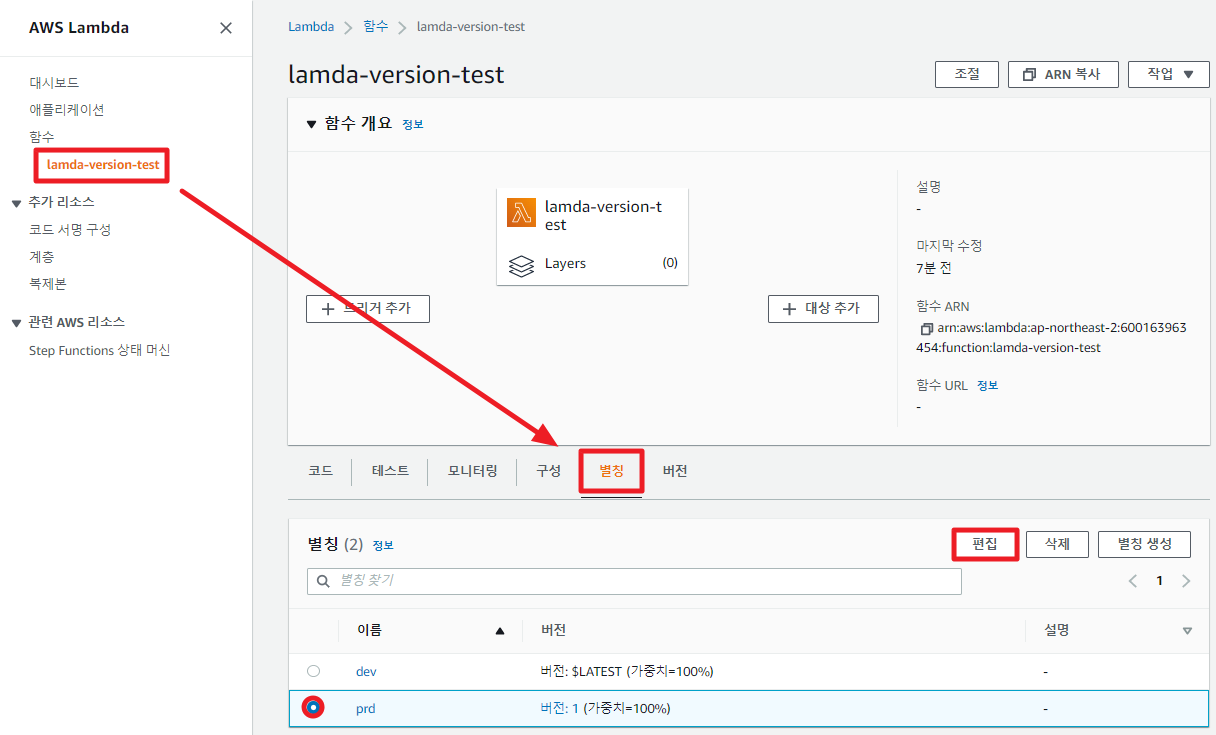Click page number 1 in pagination

pos(1160,581)
